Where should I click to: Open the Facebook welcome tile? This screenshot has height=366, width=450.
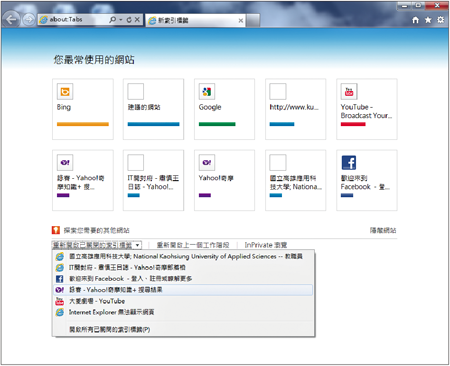(367, 180)
